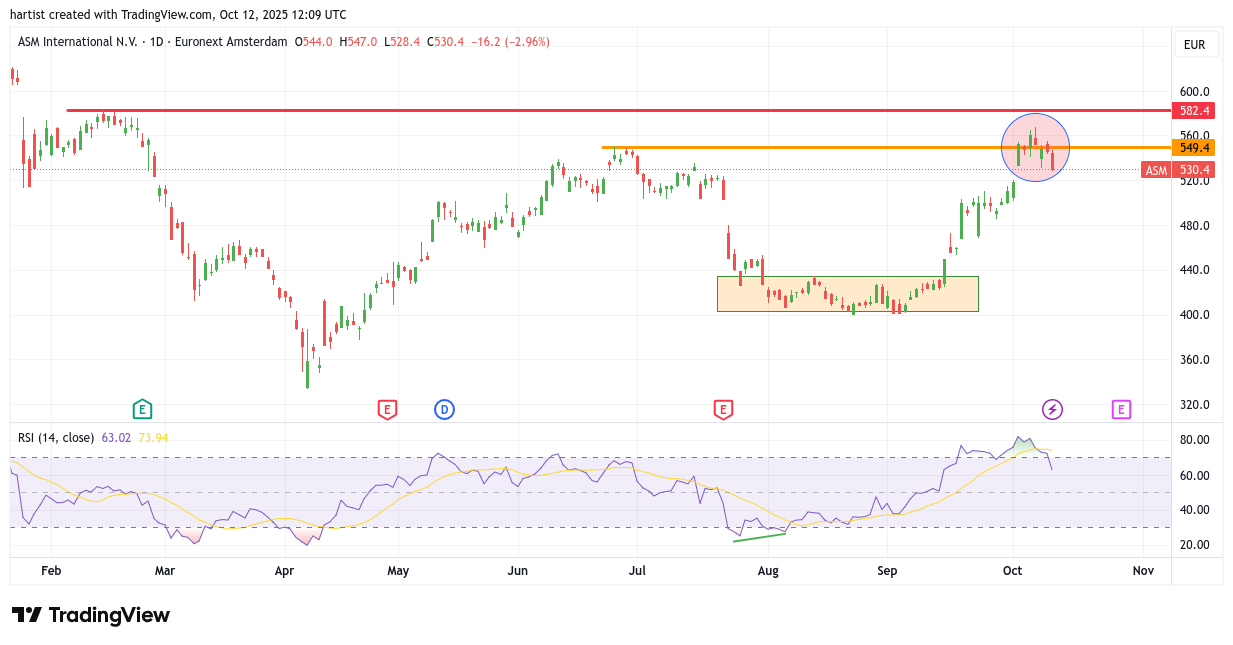The image size is (1233, 645).
Task: Open the EUR currency selector
Action: [1194, 45]
